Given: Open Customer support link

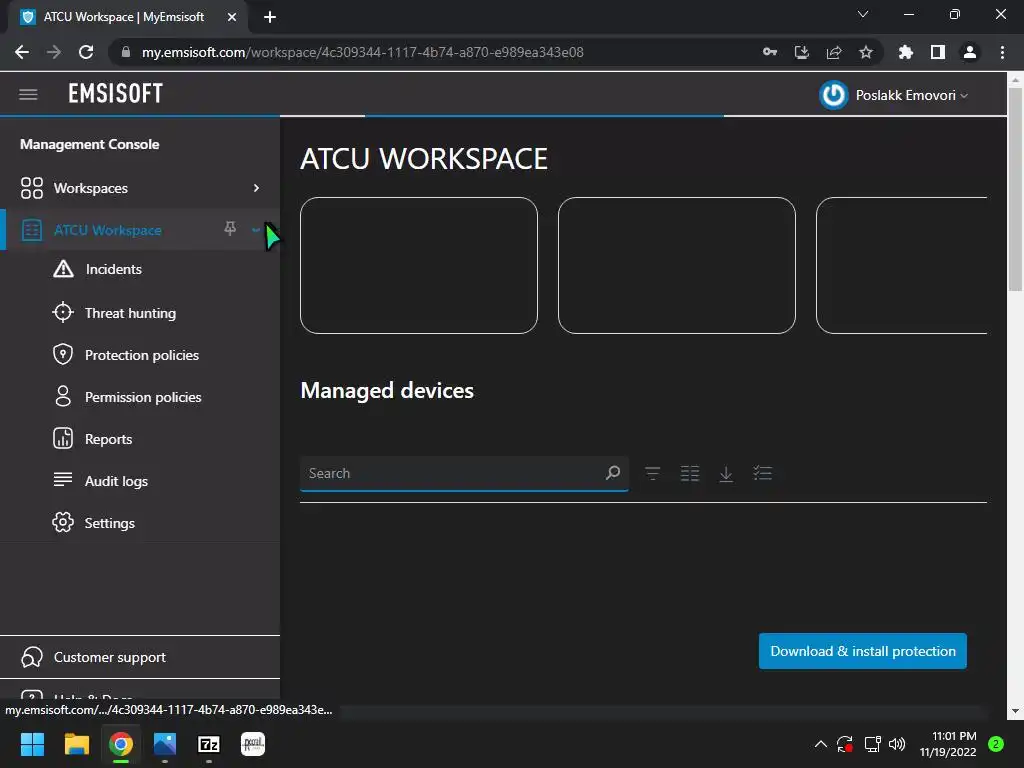Looking at the screenshot, I should [110, 658].
